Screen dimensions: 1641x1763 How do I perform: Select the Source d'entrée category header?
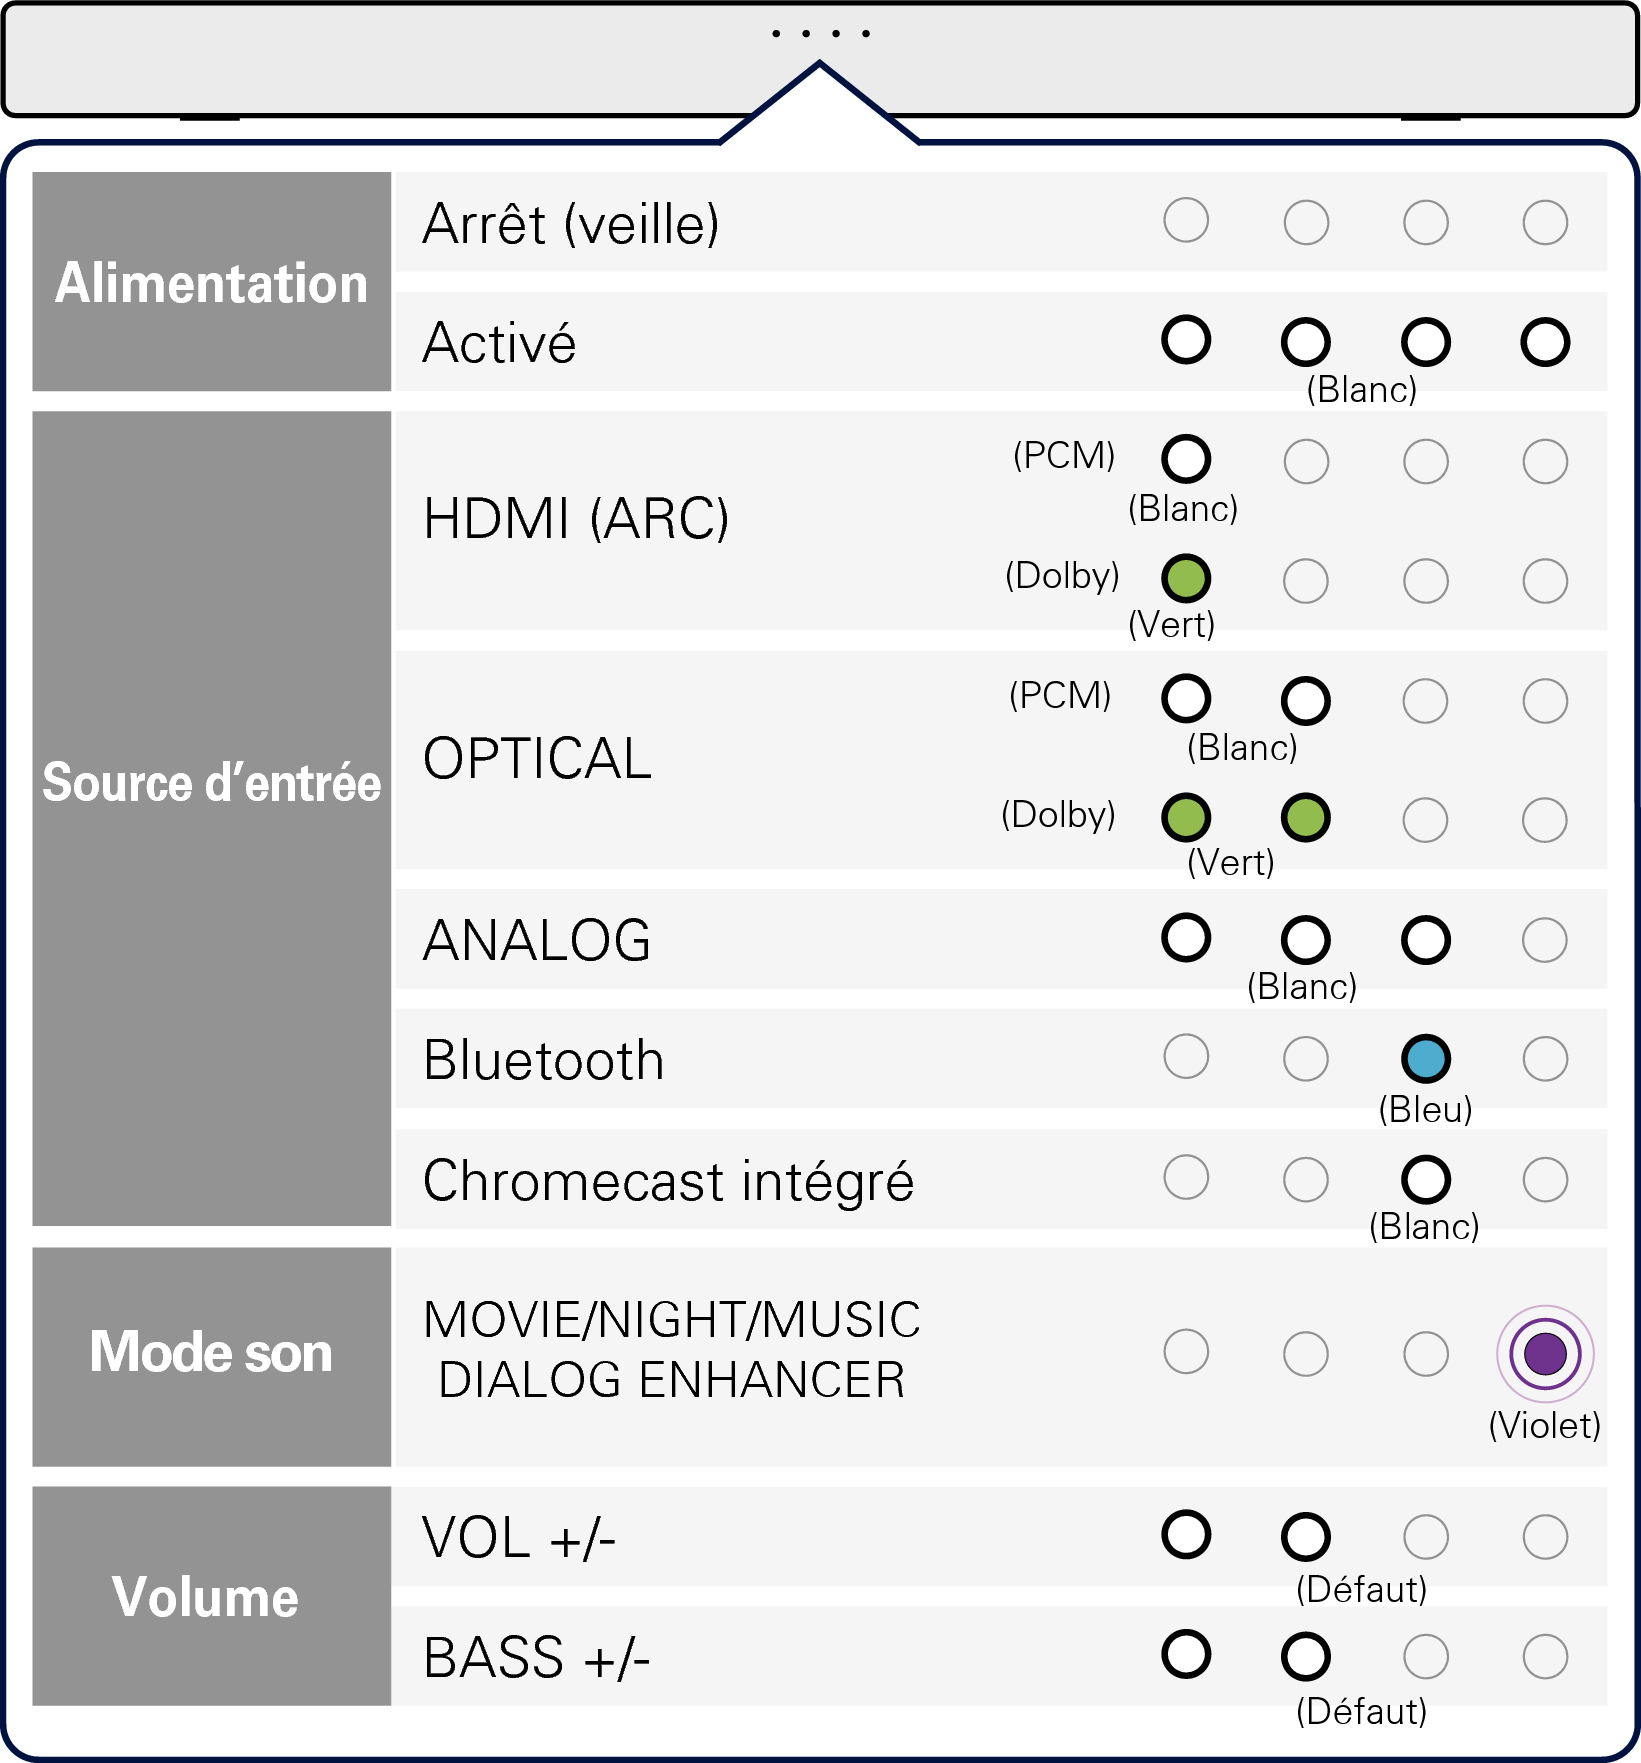pos(211,782)
